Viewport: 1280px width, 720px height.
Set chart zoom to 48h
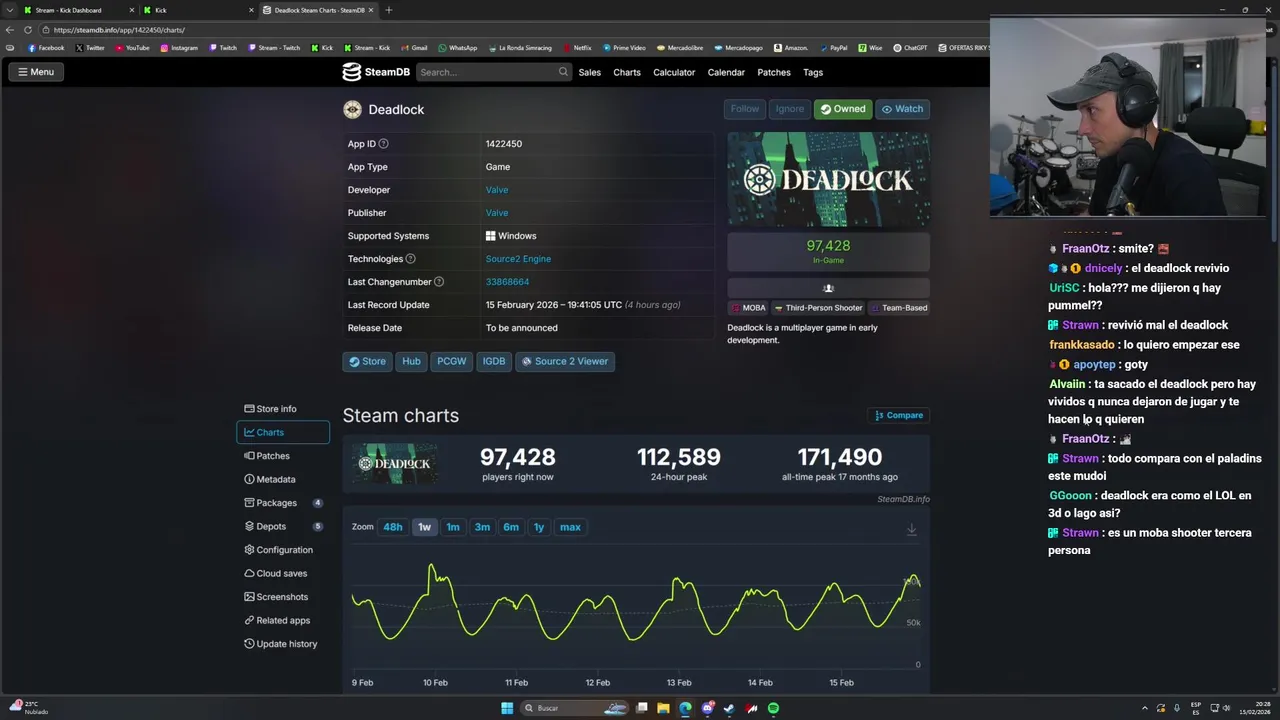tap(393, 527)
